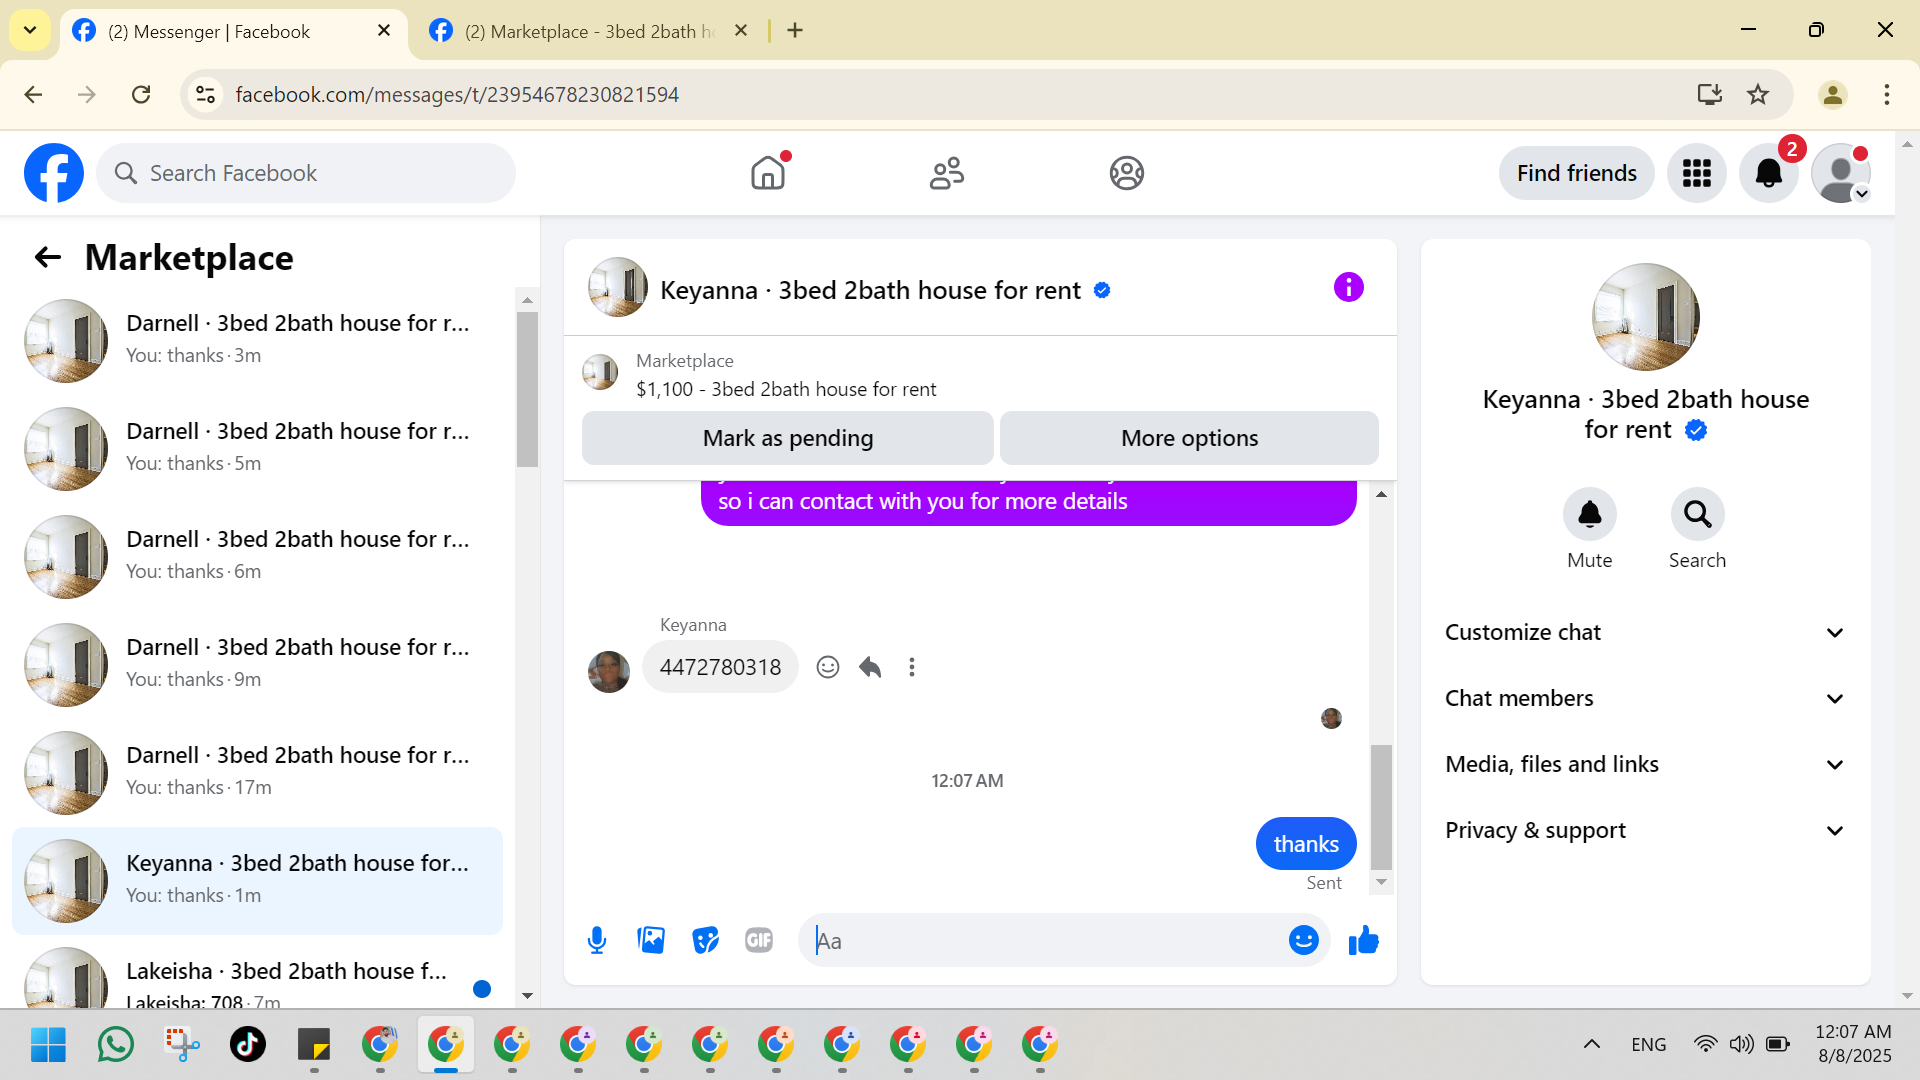Reply to Keyanna's phone number message
Image resolution: width=1920 pixels, height=1080 pixels.
point(870,667)
